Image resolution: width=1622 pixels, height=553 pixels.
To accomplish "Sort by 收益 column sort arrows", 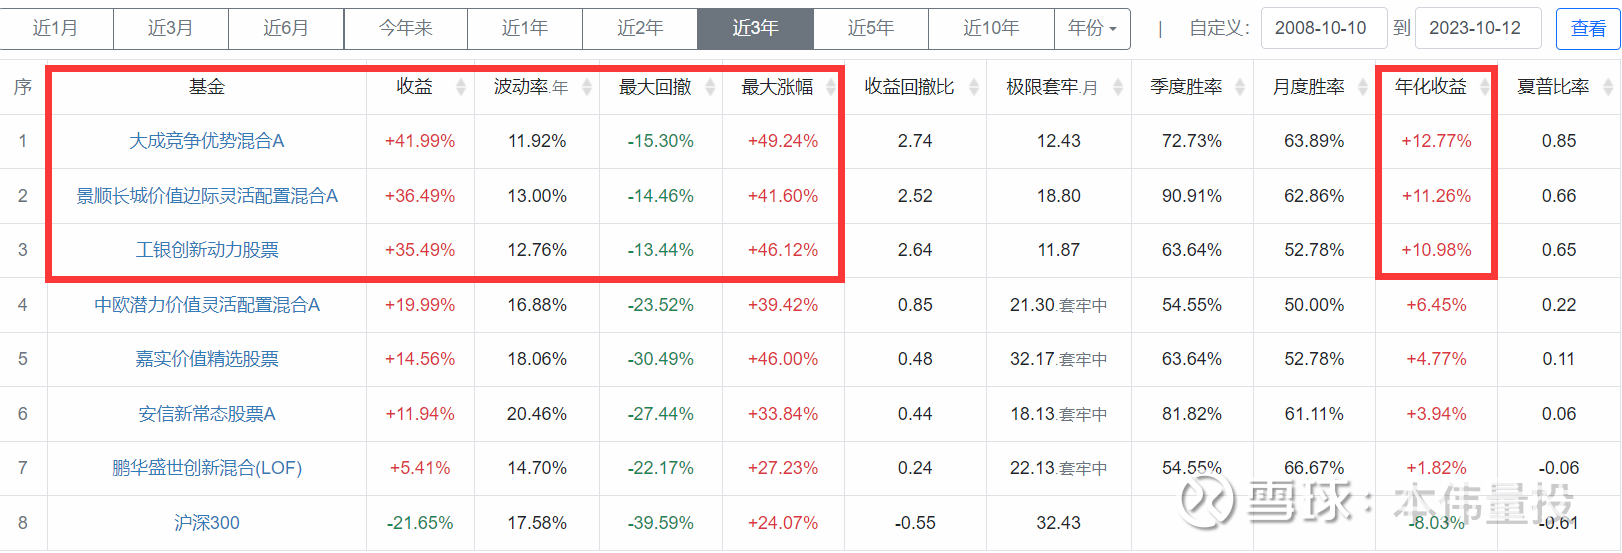I will (x=461, y=88).
